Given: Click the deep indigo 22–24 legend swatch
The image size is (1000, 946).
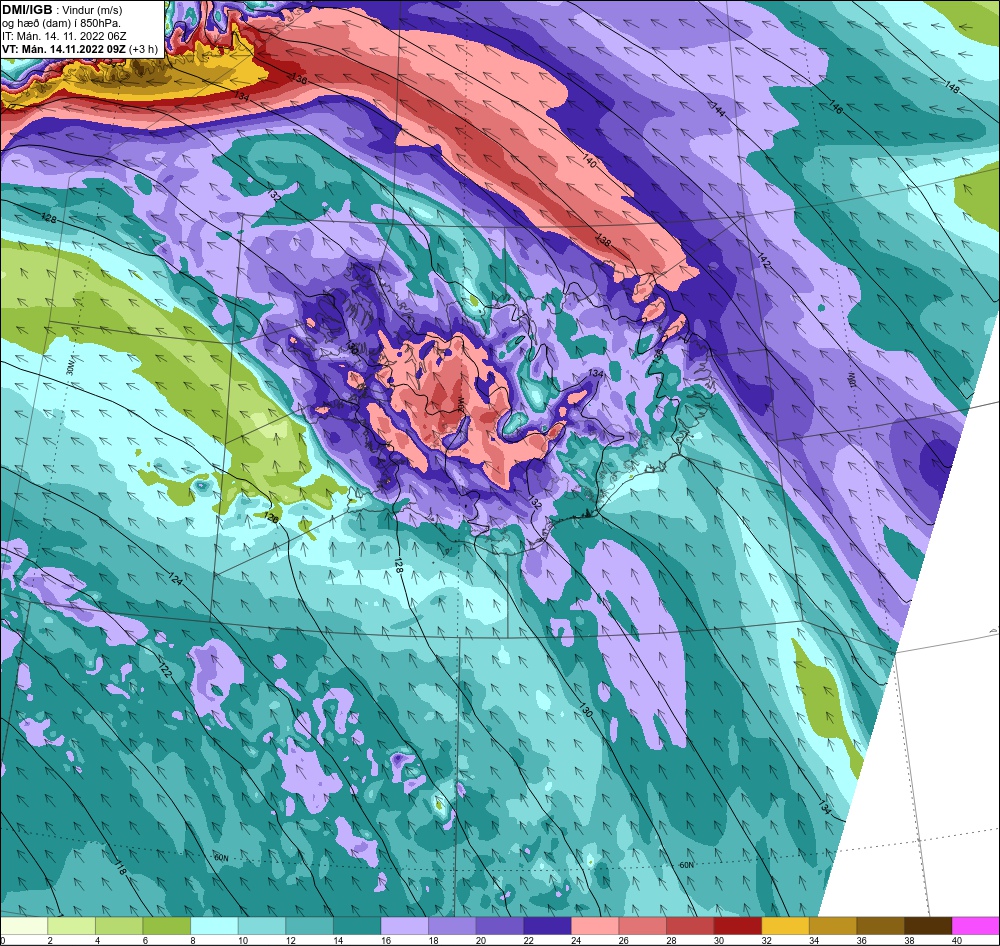Looking at the screenshot, I should pyautogui.click(x=547, y=926).
